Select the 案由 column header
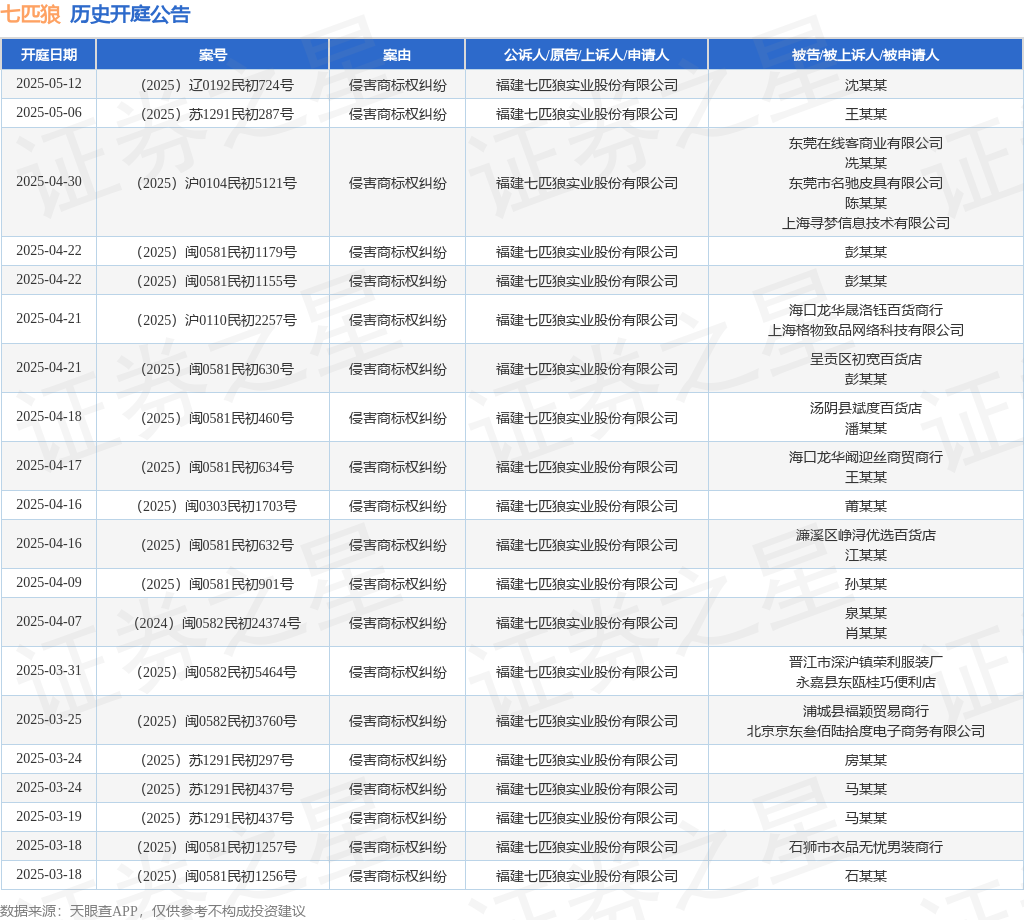This screenshot has height=920, width=1024. point(397,55)
